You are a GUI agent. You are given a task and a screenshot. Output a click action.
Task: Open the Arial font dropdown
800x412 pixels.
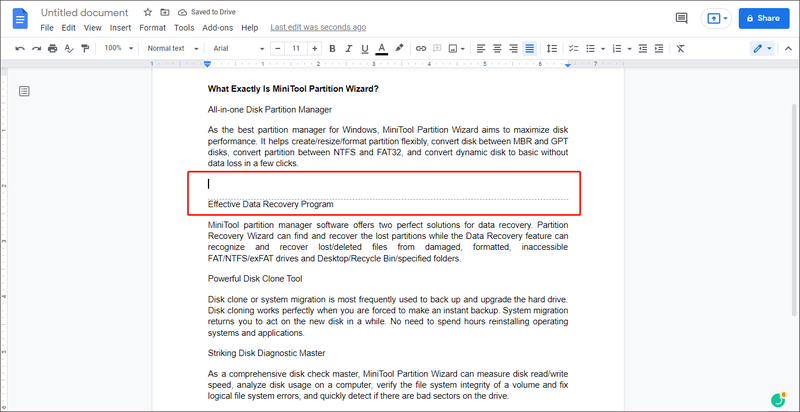(239, 48)
